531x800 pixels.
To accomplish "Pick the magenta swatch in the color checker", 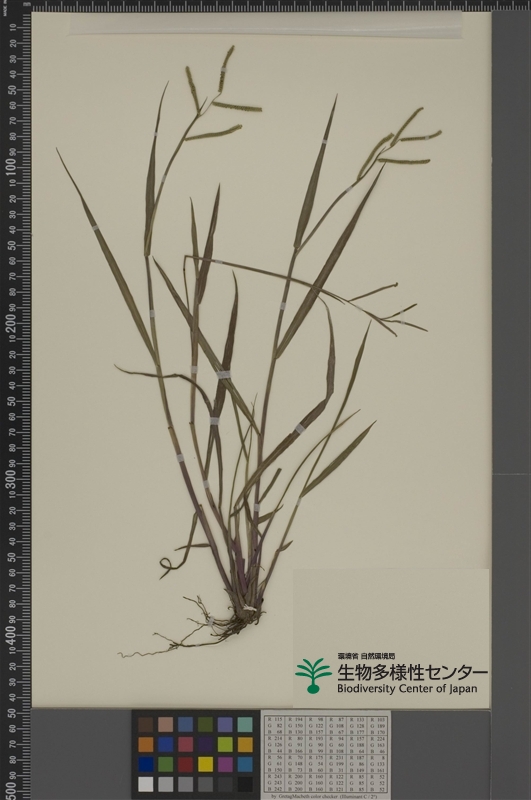I will pos(225,764).
